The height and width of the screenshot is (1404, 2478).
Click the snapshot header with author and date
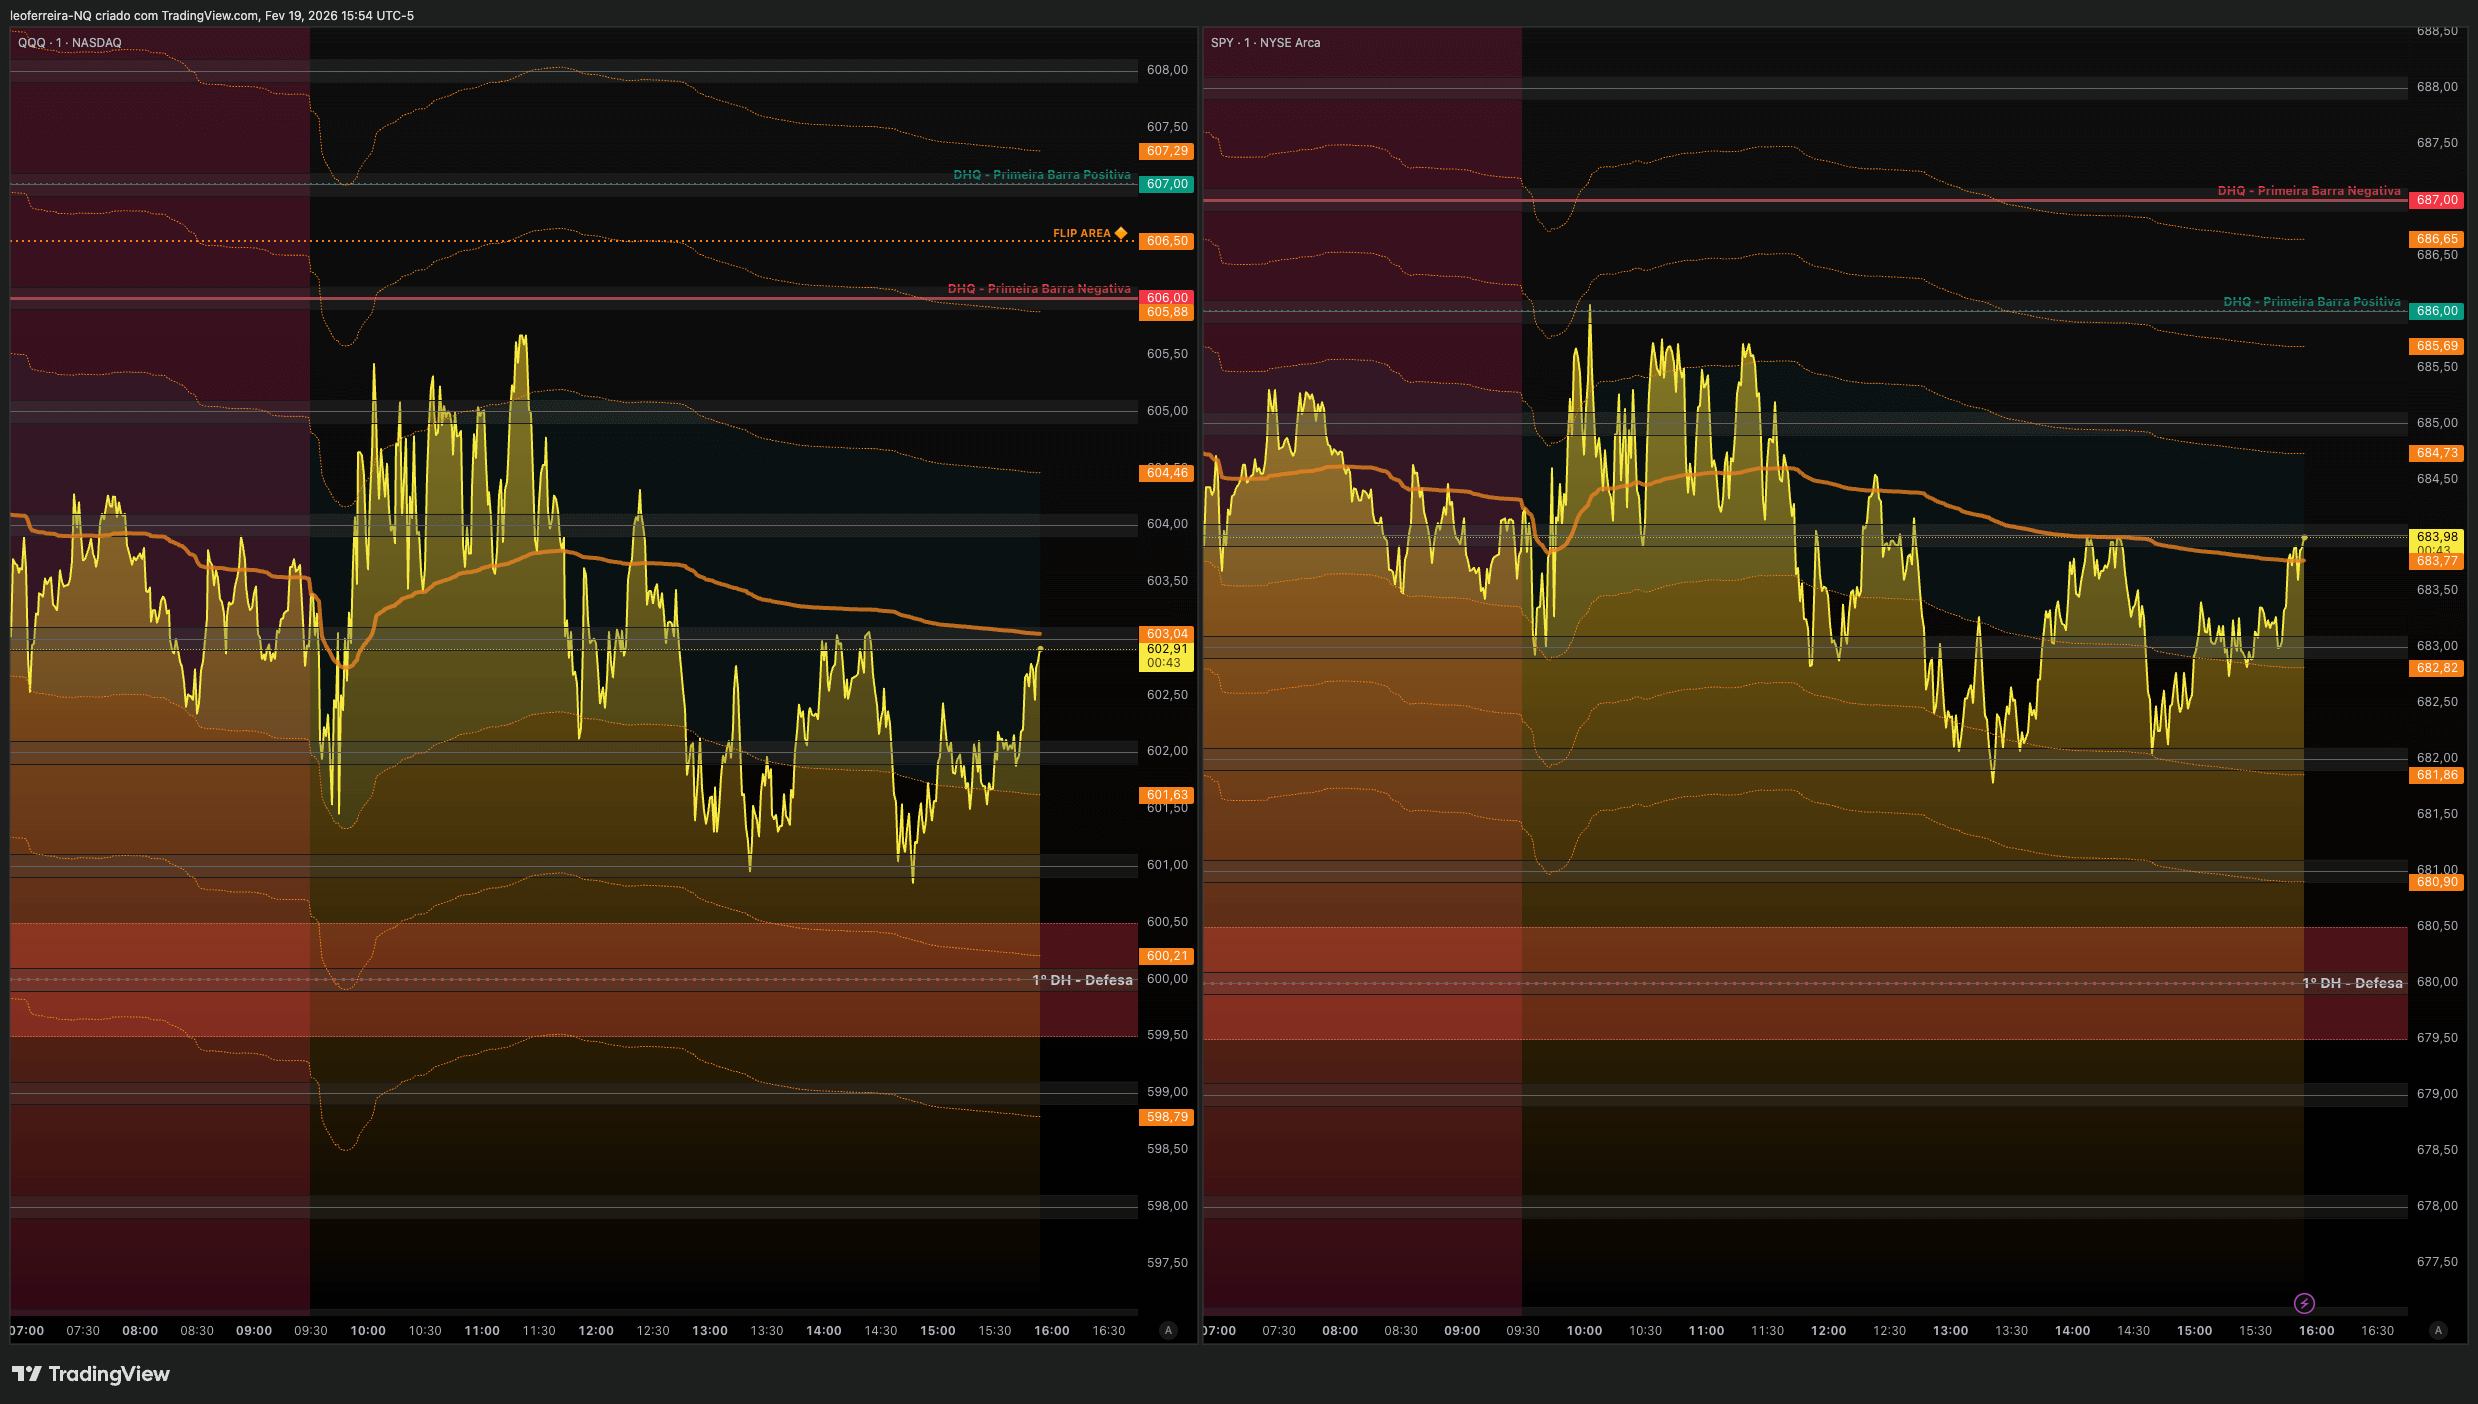click(212, 16)
